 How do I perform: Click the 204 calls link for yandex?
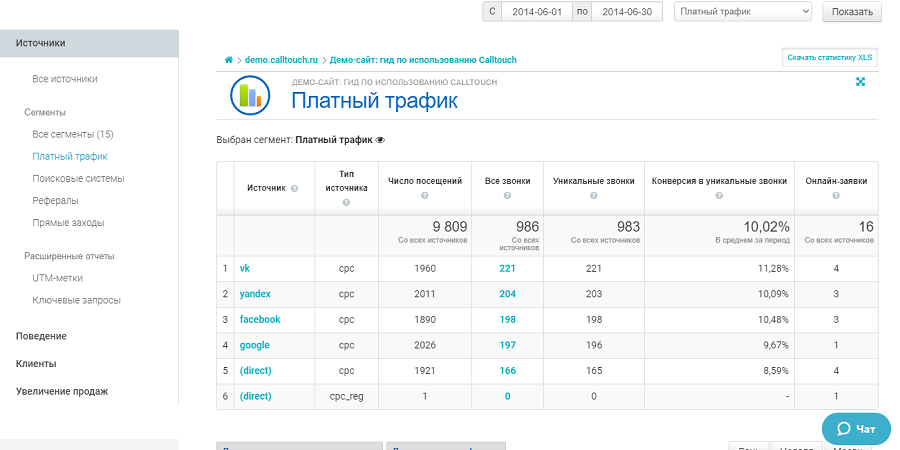507,294
